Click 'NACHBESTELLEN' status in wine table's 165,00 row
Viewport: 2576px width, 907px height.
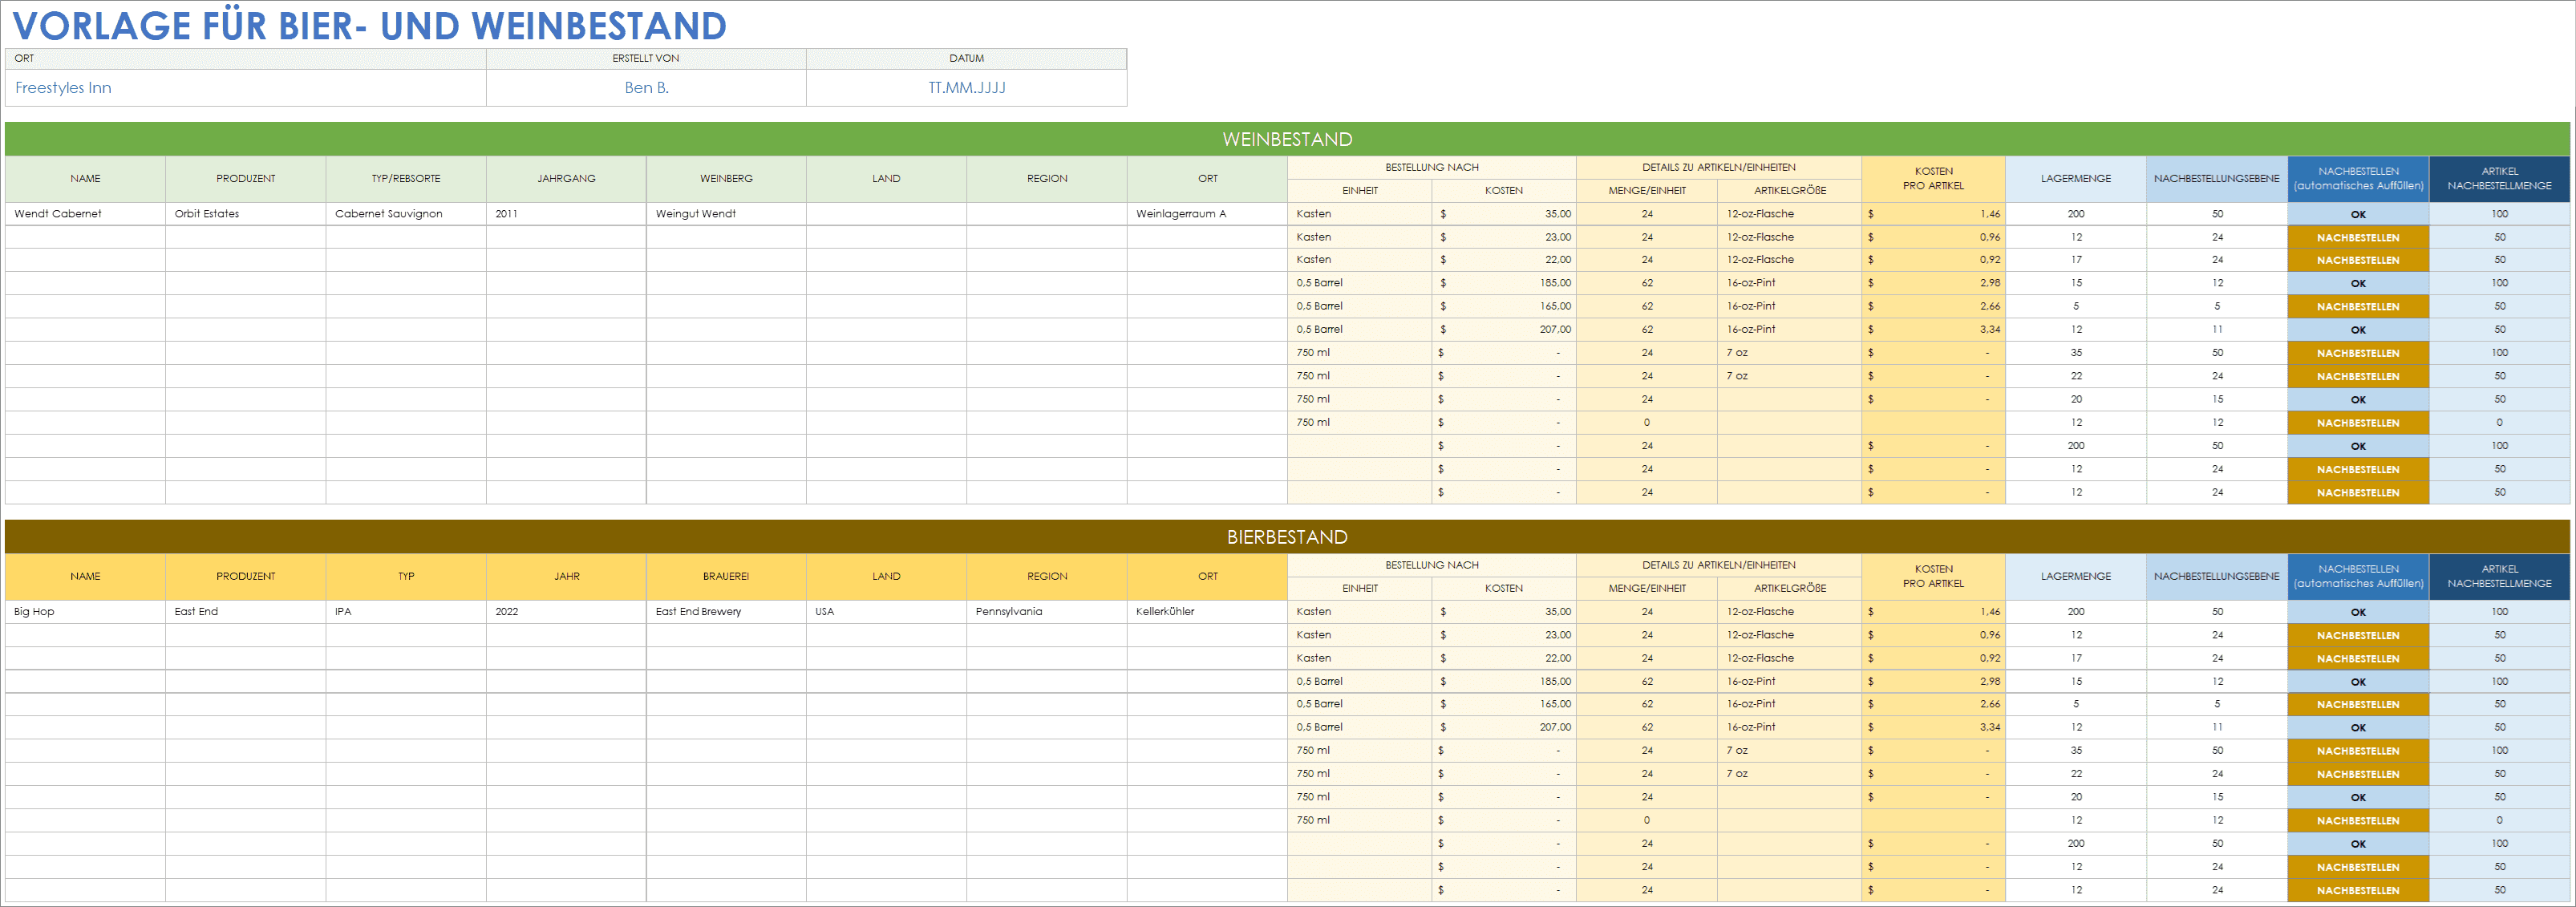pyautogui.click(x=2358, y=307)
